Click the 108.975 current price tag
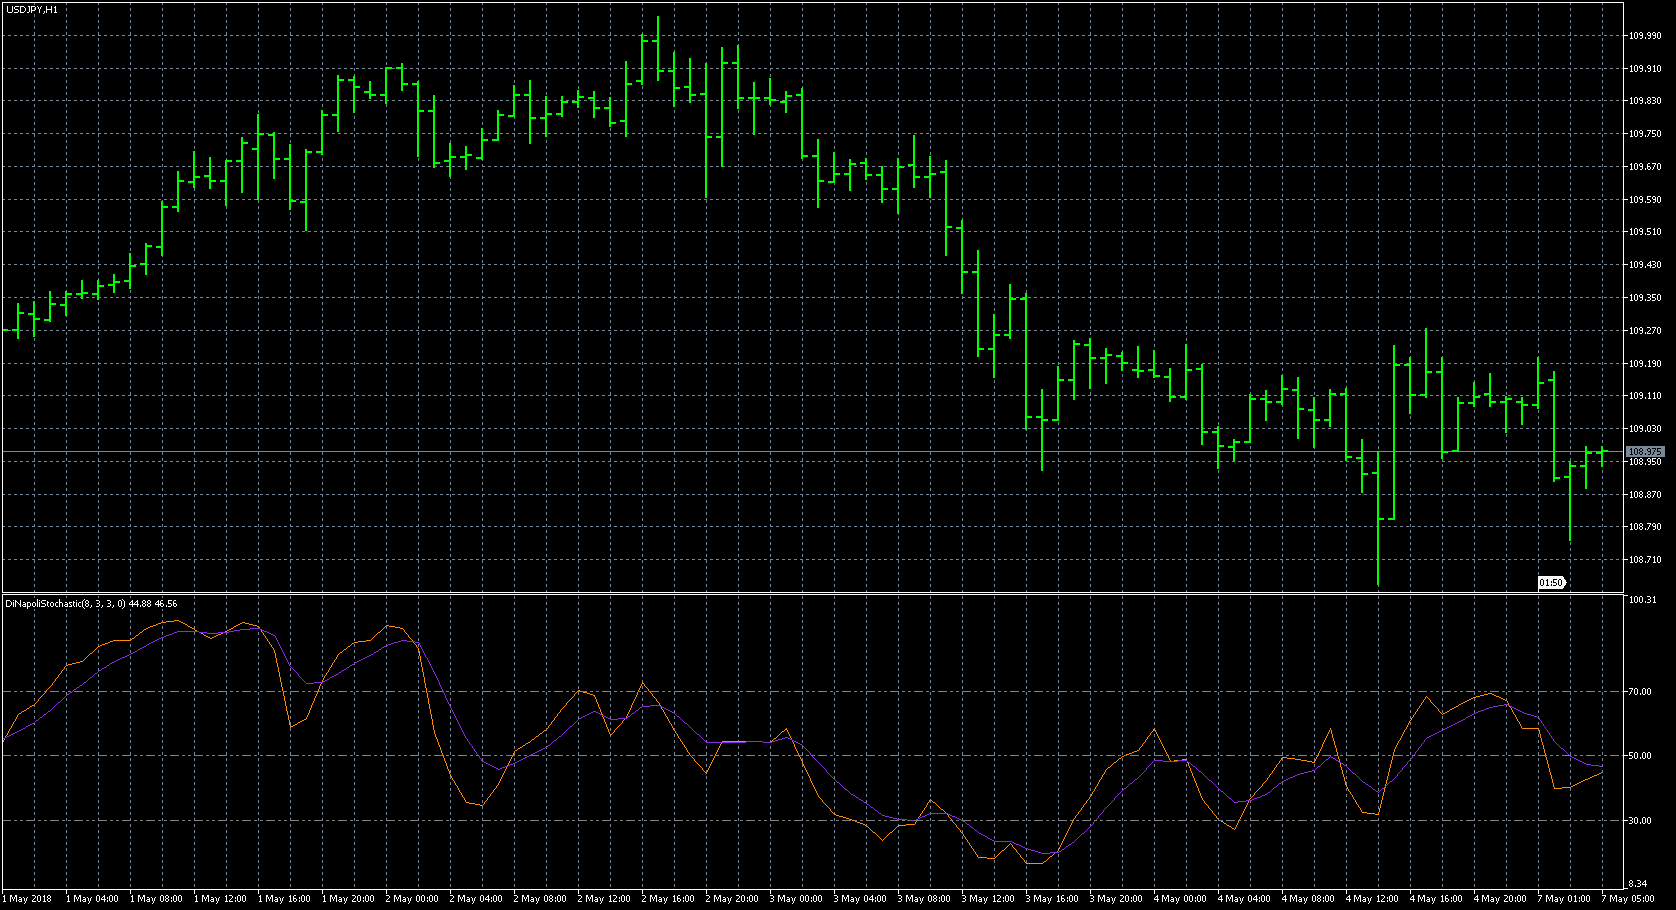Screen dimensions: 1676x910 pyautogui.click(x=1645, y=452)
